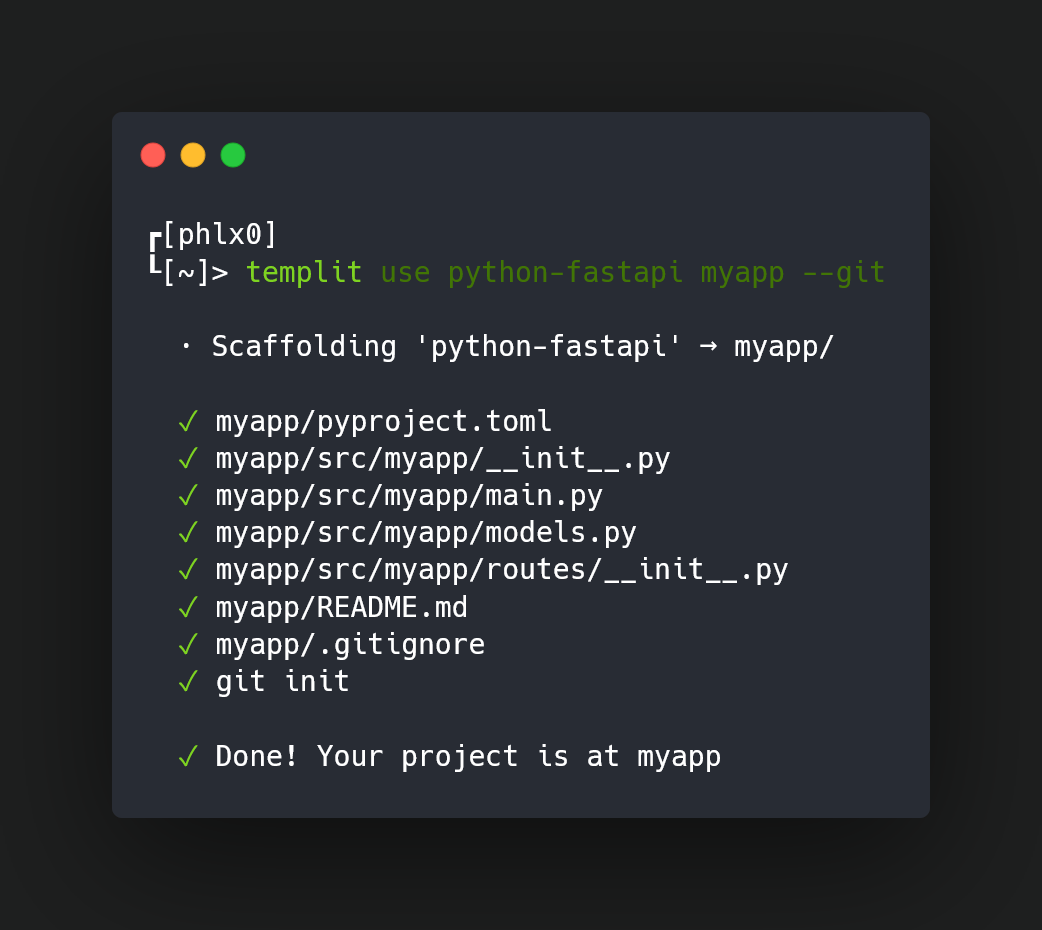Viewport: 1042px width, 930px height.
Task: Click the green templit command word
Action: (304, 272)
